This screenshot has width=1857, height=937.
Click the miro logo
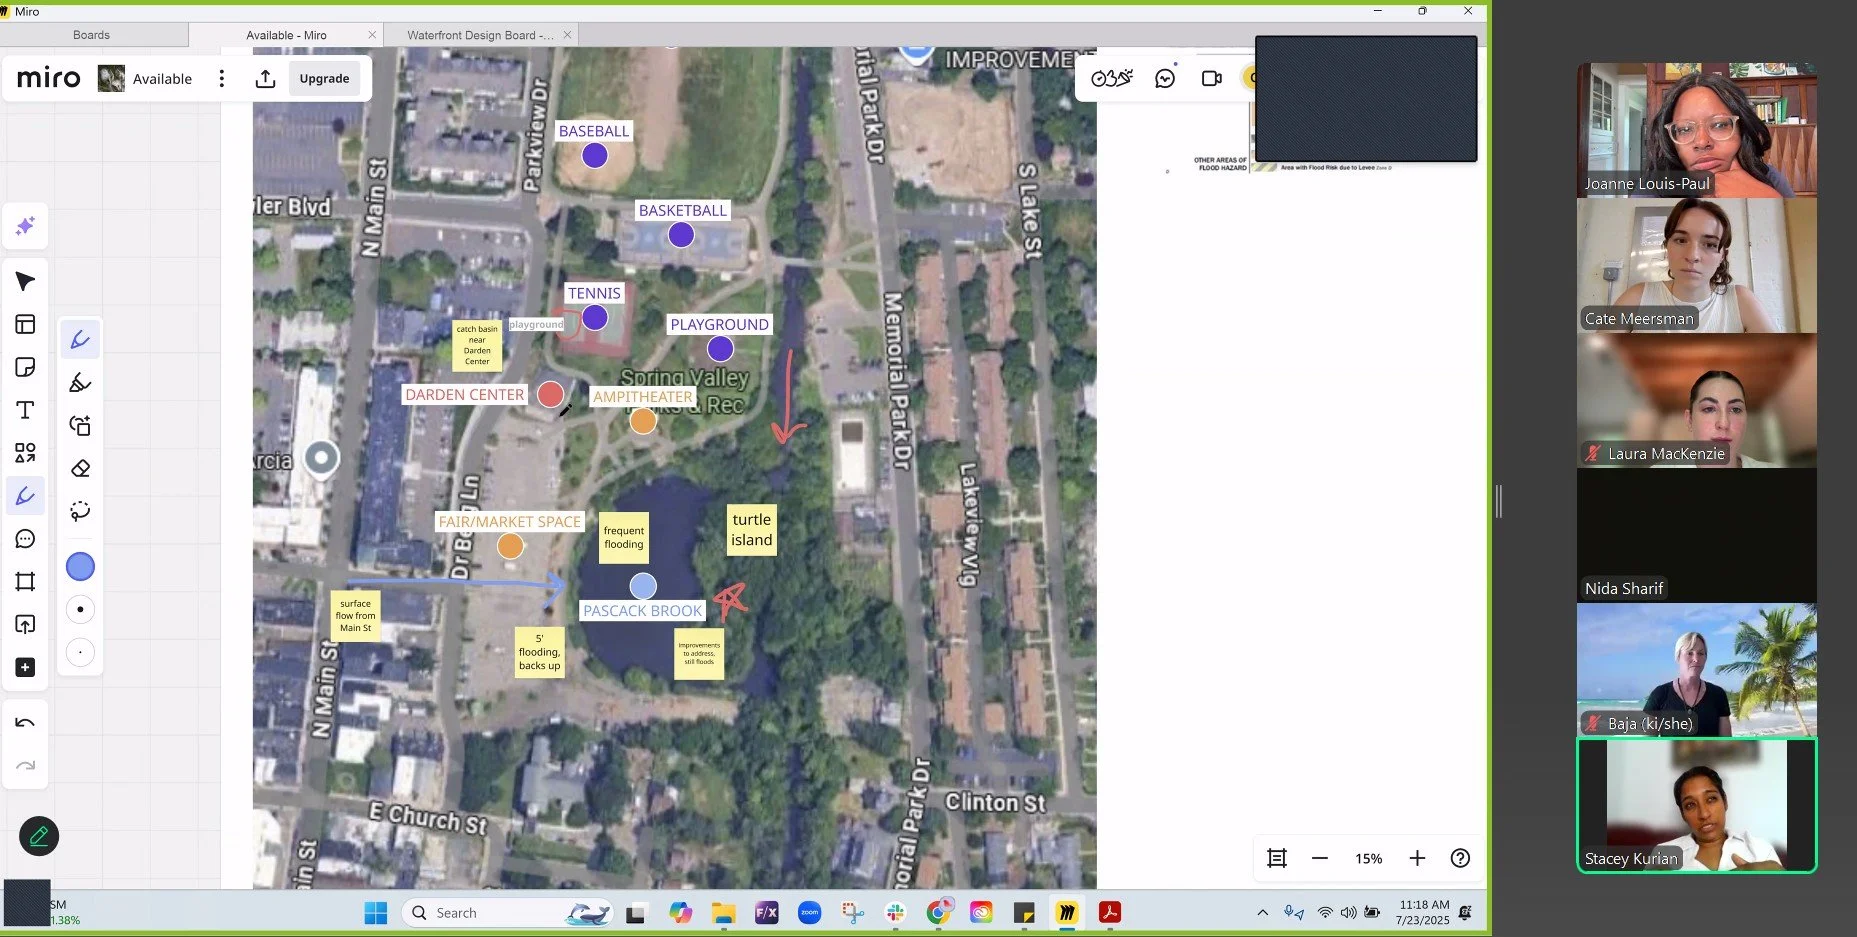point(48,78)
